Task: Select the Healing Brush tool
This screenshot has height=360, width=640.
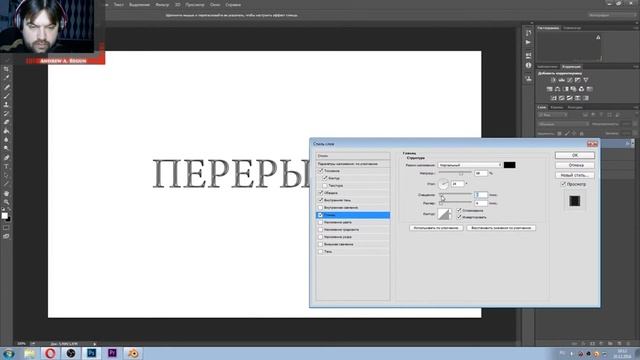Action: 6,87
